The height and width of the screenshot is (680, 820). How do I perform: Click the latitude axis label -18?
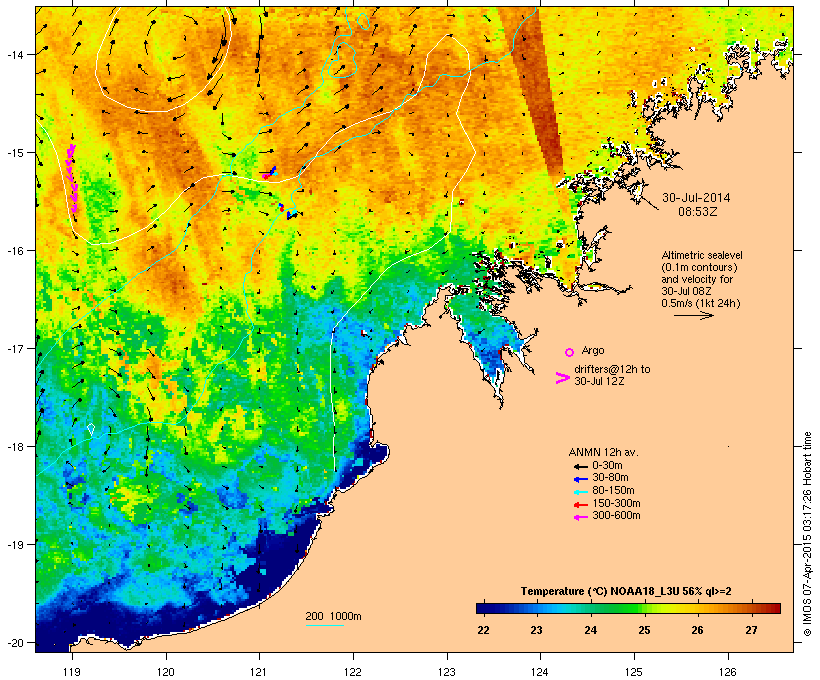click(14, 446)
